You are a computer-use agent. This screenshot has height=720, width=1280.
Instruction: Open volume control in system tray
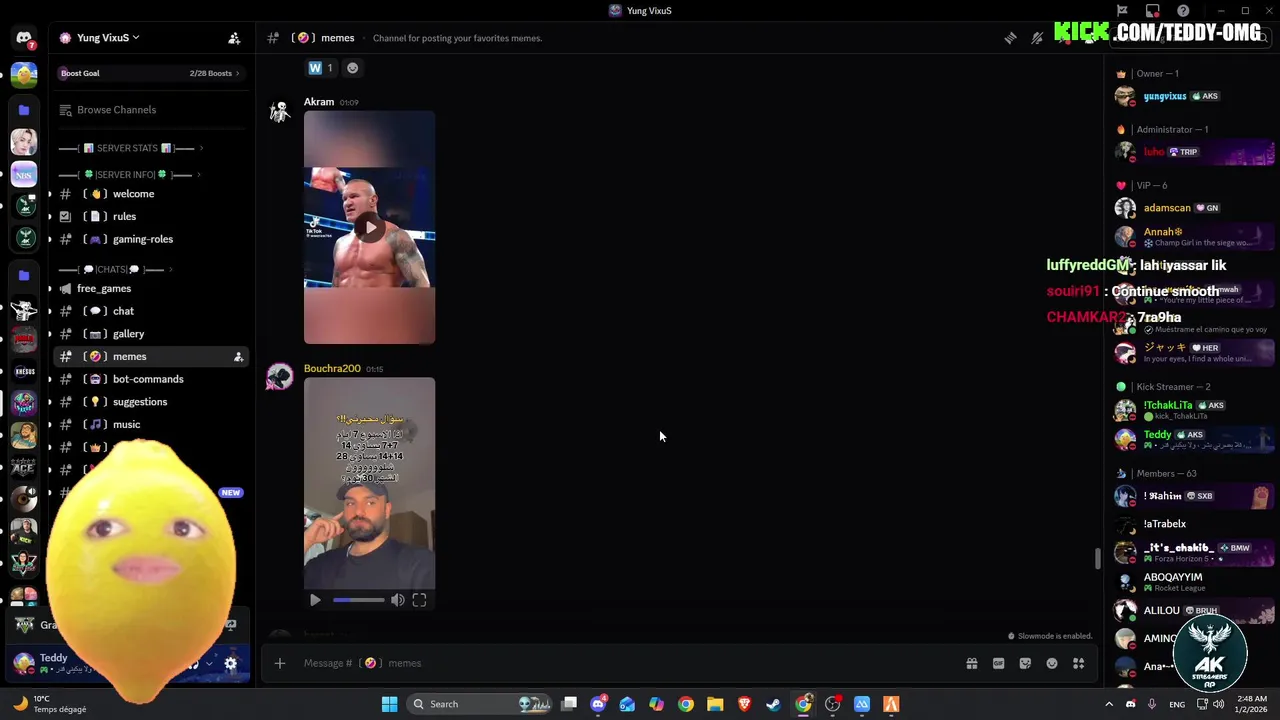[1220, 704]
